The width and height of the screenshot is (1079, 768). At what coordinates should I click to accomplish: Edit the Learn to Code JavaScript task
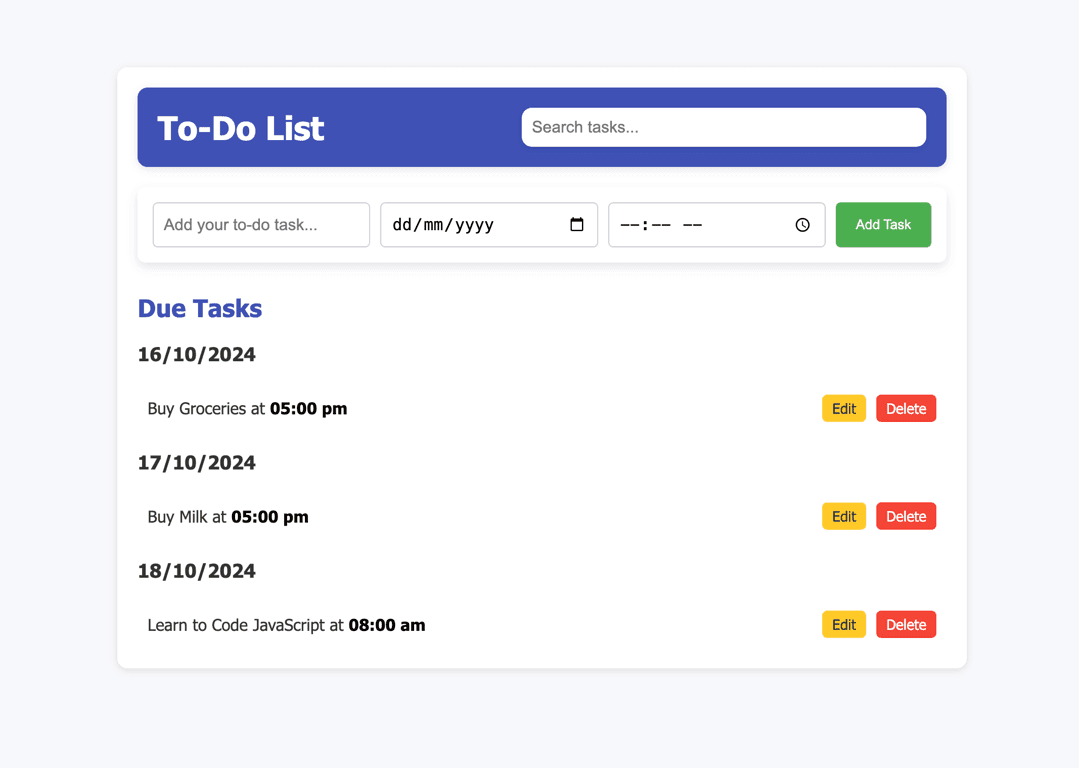[x=844, y=624]
